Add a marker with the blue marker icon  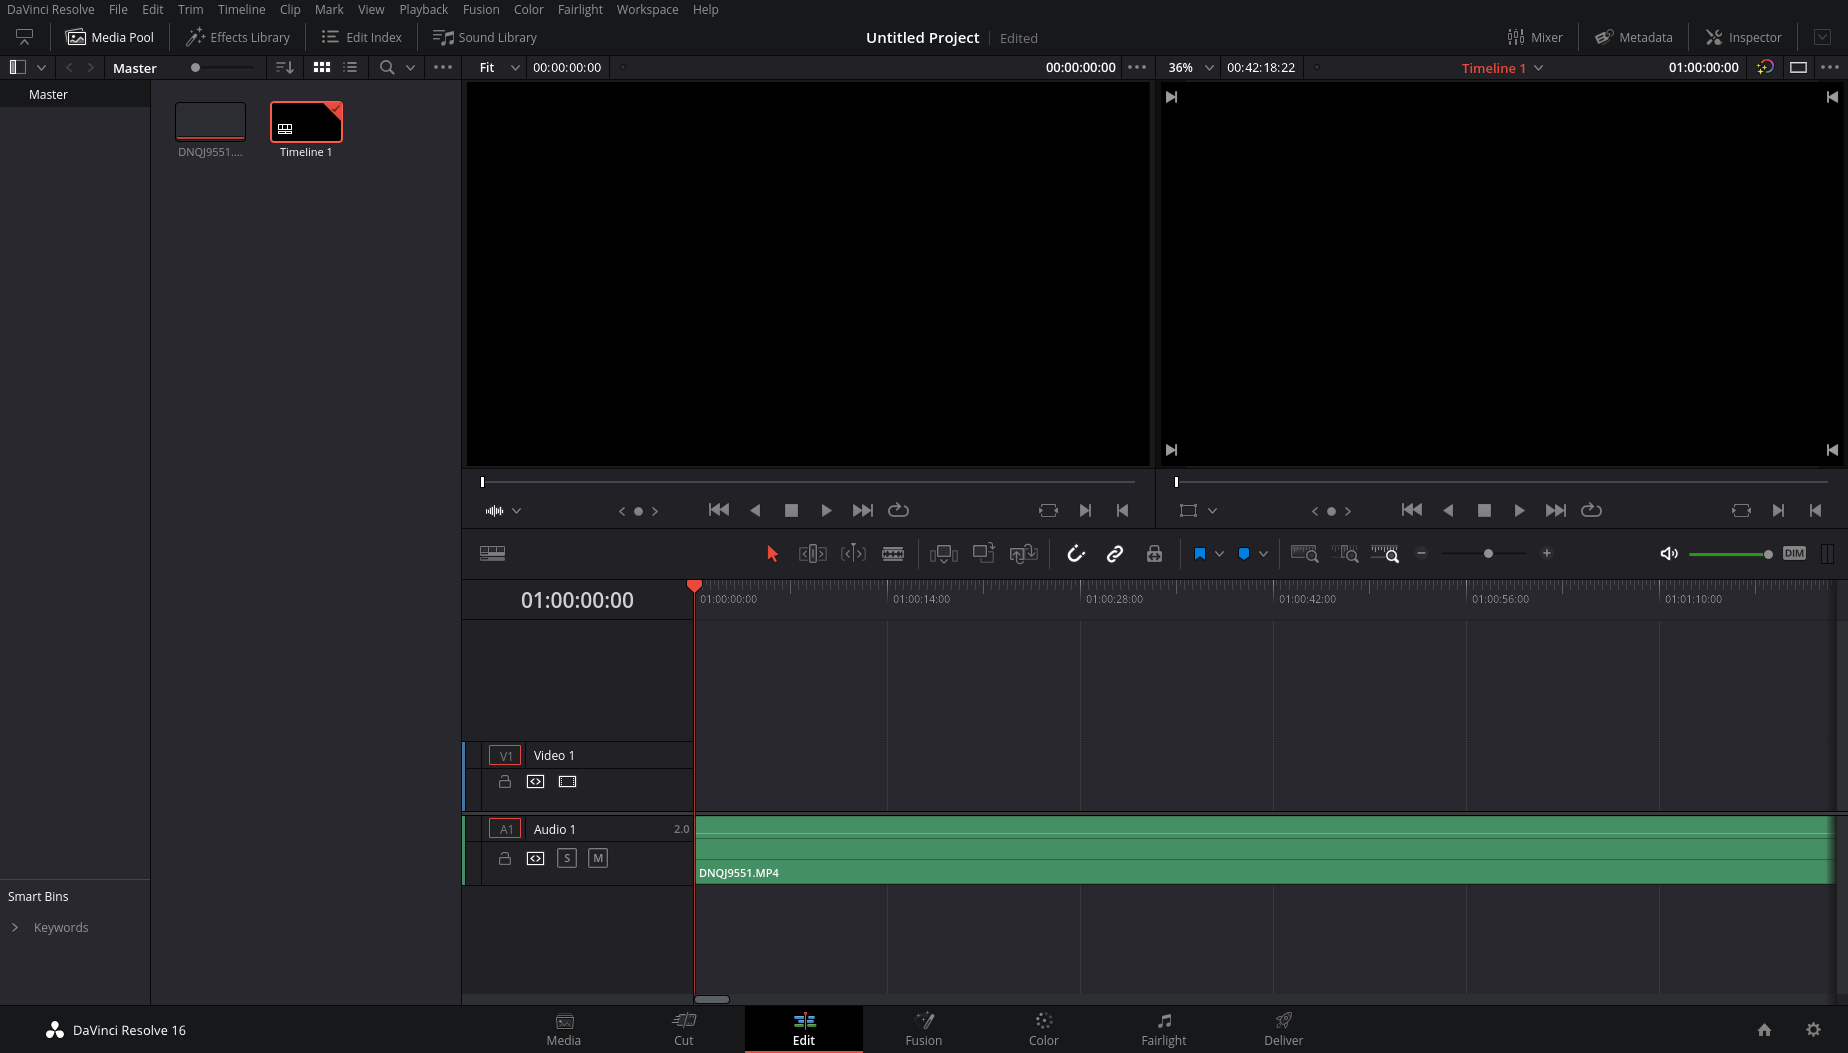click(1244, 553)
